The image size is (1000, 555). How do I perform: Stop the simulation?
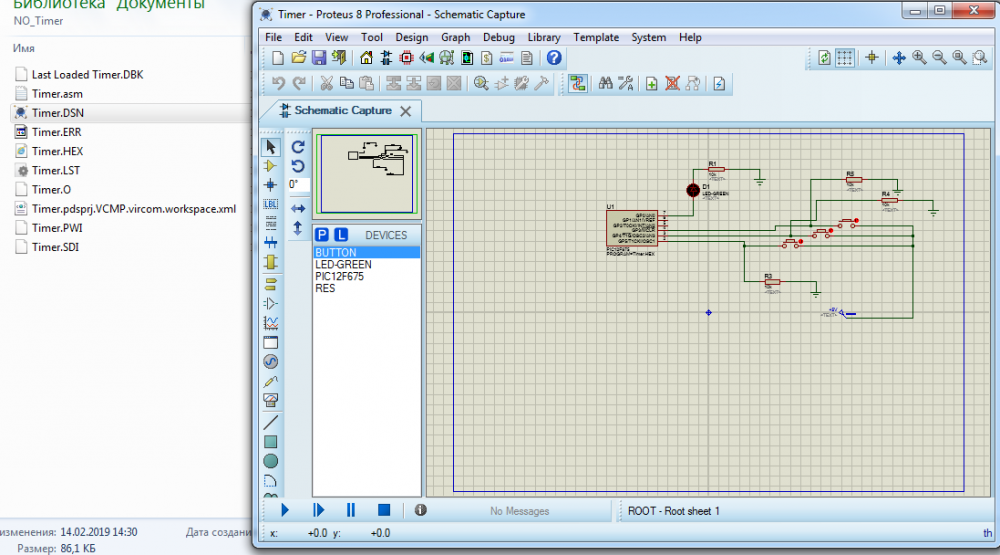(x=384, y=510)
